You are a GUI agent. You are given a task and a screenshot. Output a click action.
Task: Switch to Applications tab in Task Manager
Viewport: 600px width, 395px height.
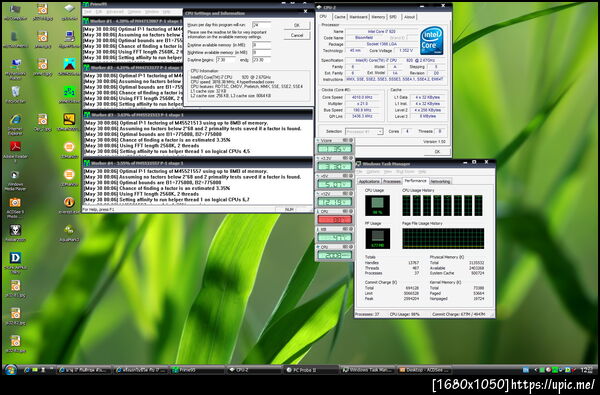coord(369,181)
